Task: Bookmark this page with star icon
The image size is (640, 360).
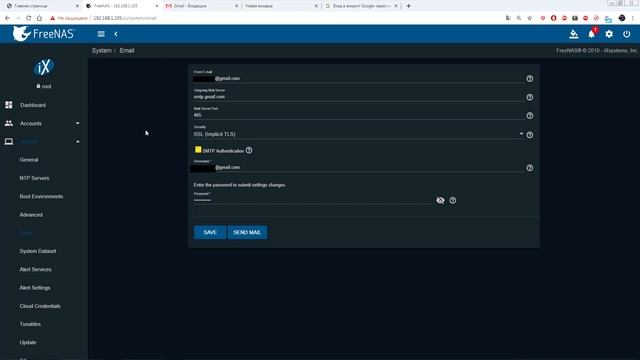Action: [529, 18]
